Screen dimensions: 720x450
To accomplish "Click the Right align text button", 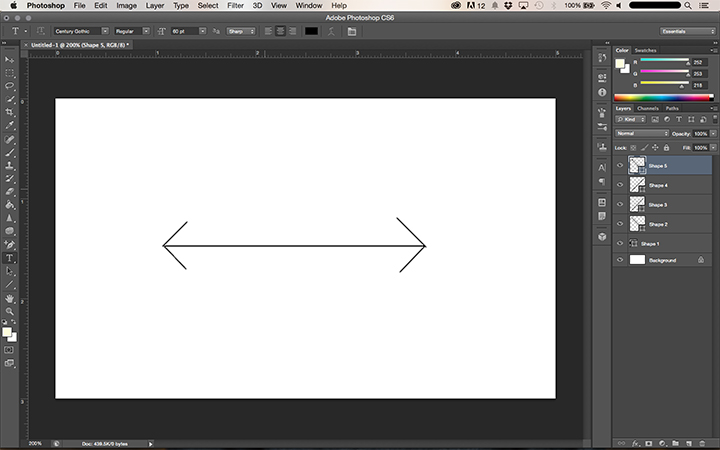I will [292, 31].
